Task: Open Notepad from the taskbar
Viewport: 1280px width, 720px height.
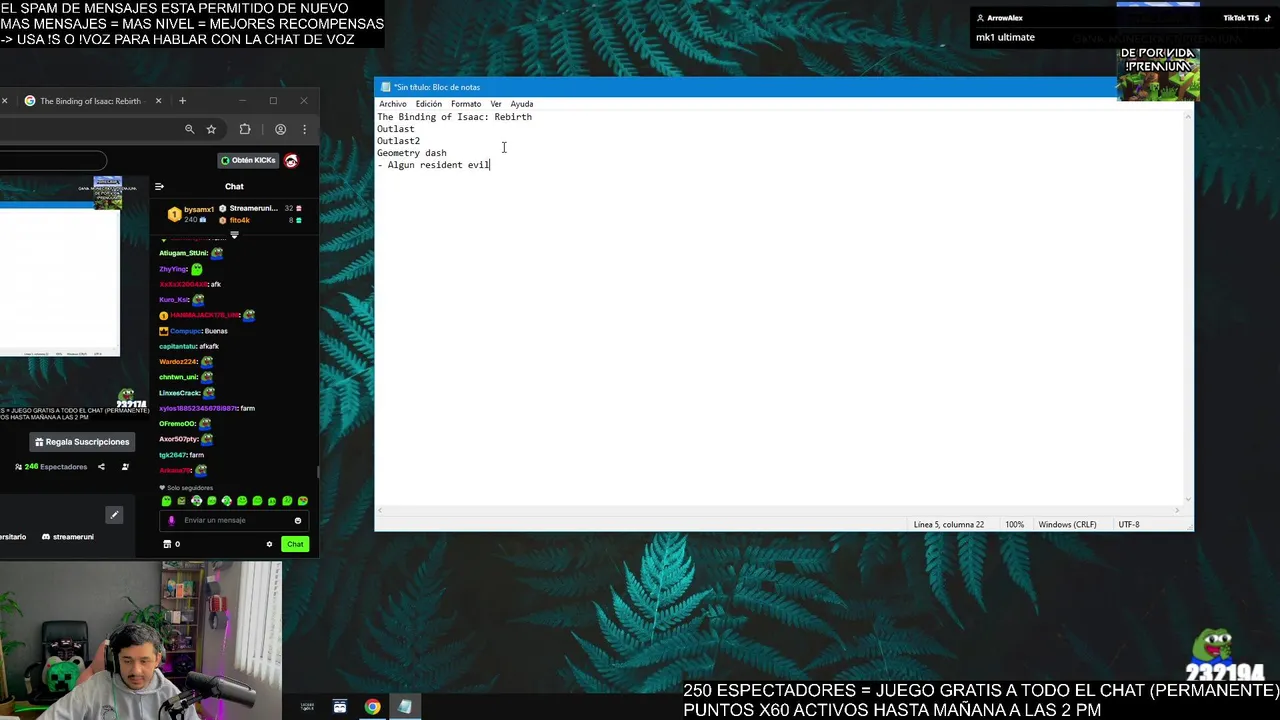Action: coord(404,707)
